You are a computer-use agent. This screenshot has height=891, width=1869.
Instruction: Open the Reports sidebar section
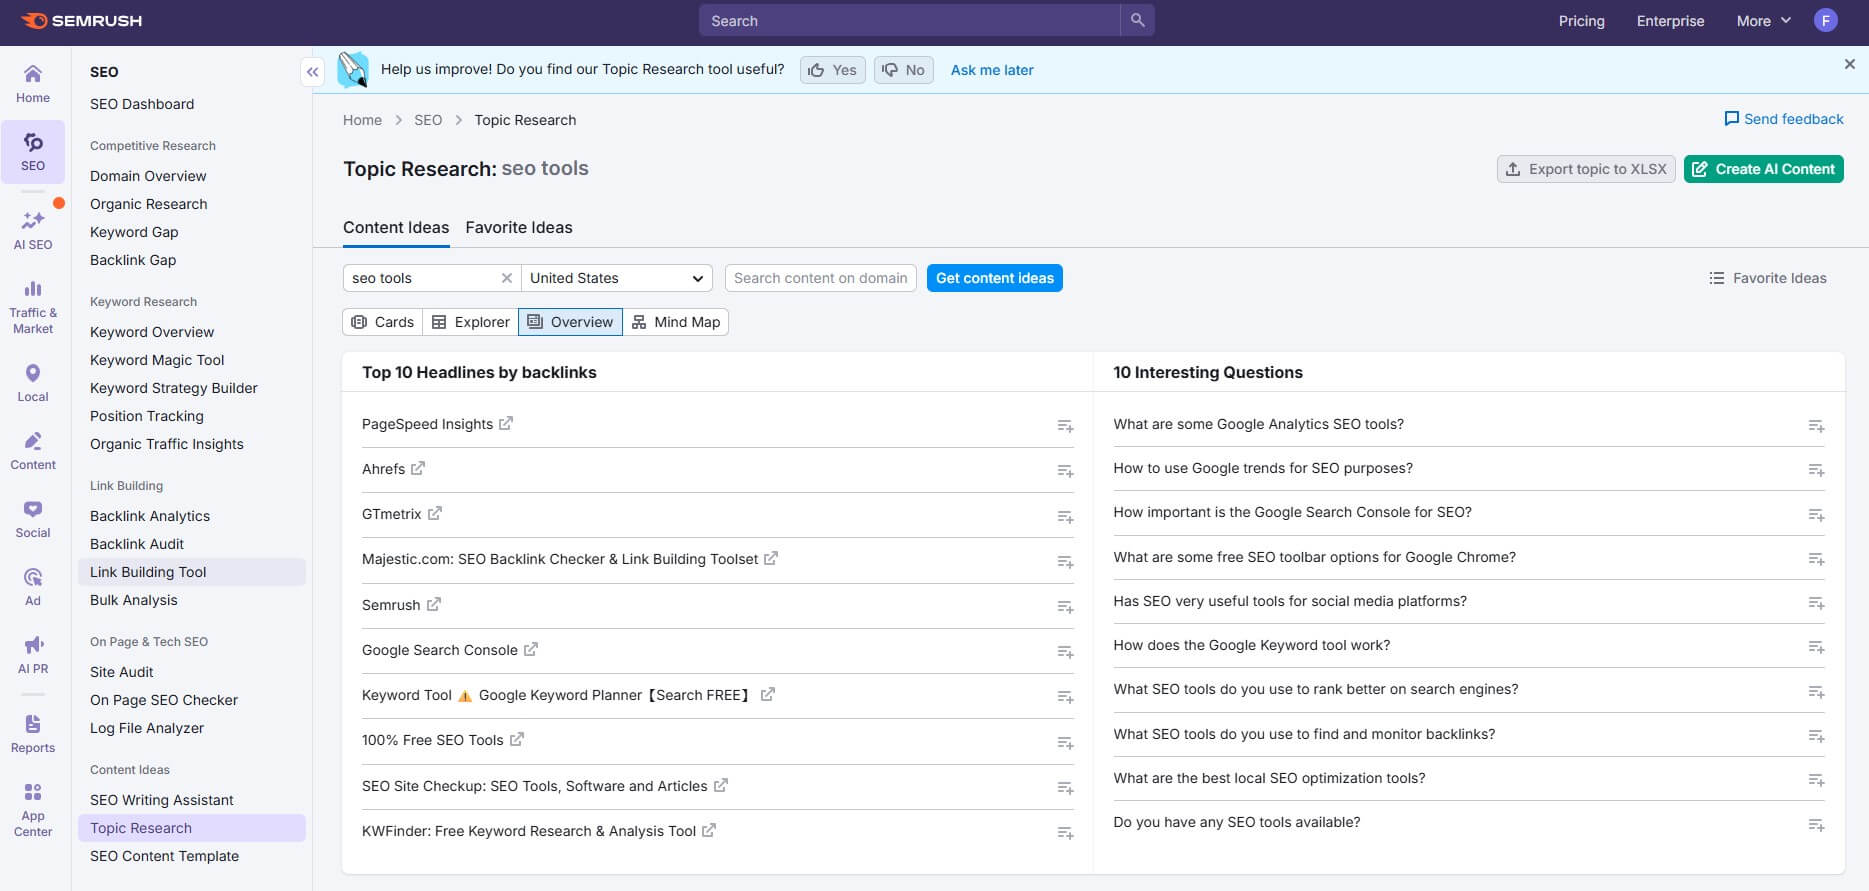[x=33, y=734]
